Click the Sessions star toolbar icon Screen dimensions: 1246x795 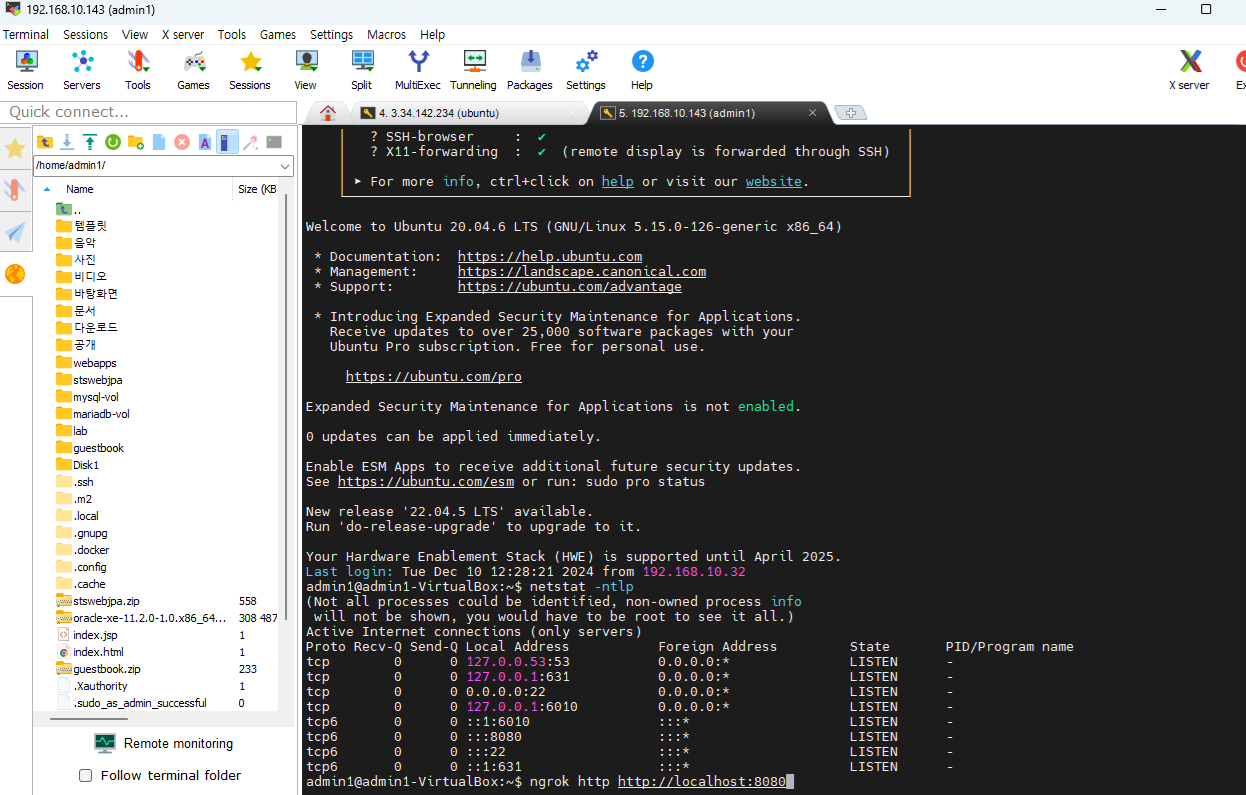tap(250, 70)
